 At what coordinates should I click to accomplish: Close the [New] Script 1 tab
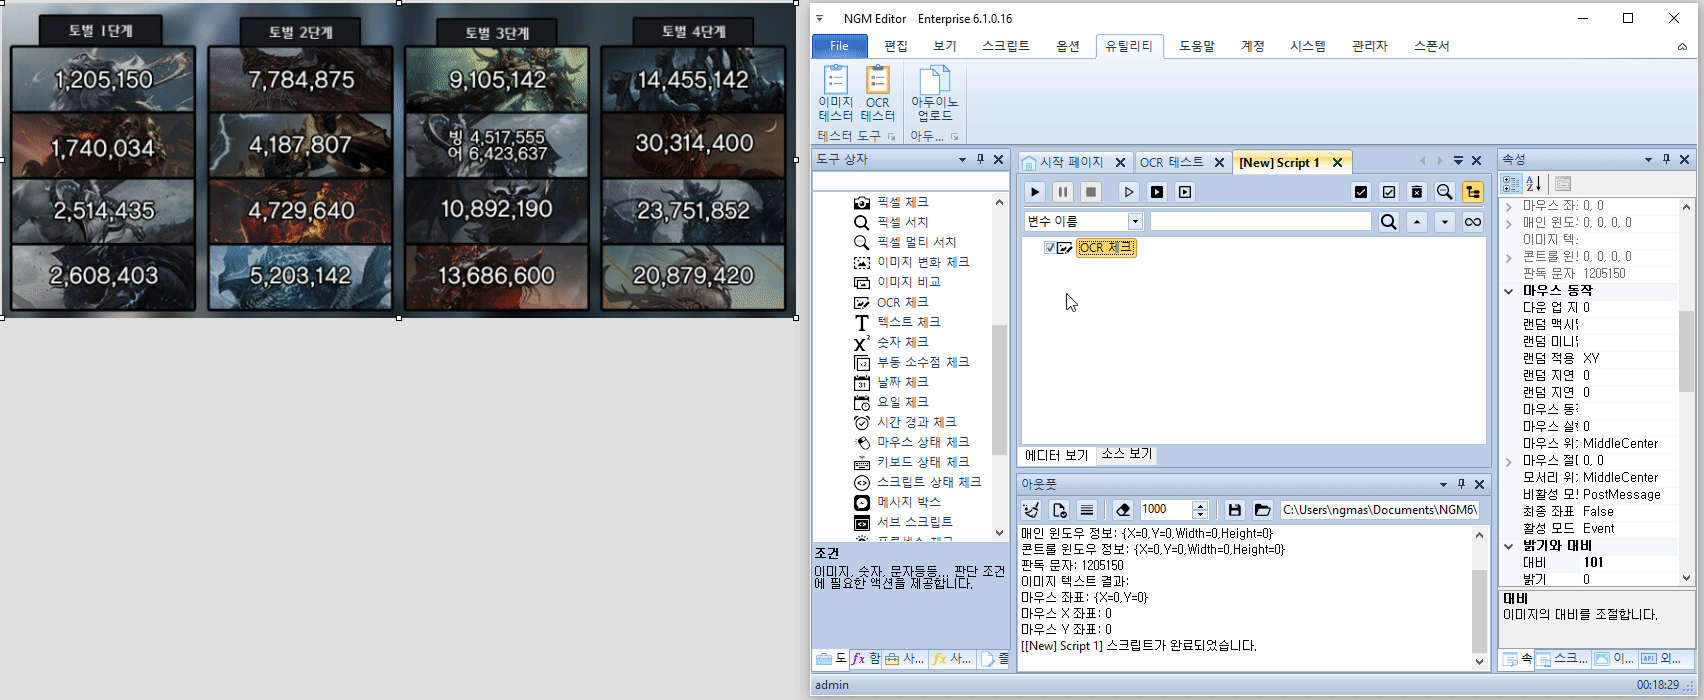1337,162
